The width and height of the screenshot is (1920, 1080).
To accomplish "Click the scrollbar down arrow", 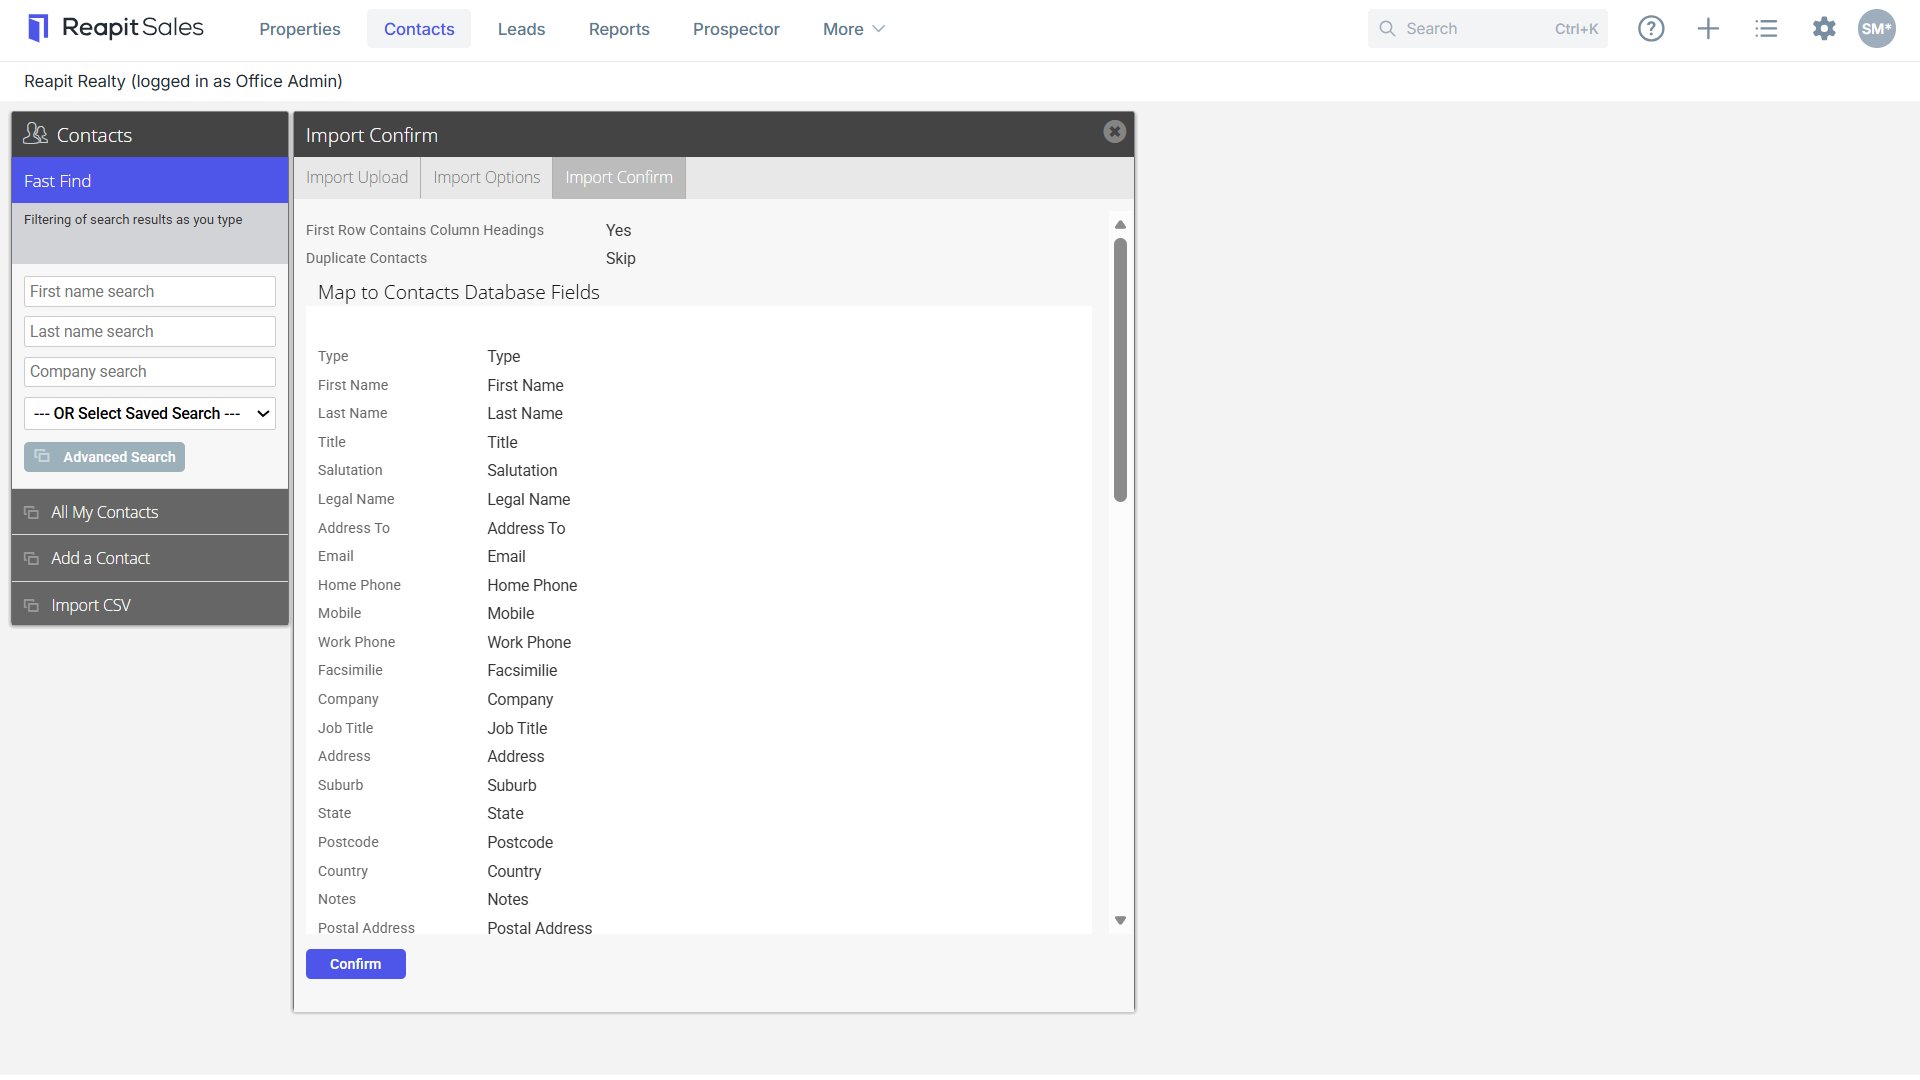I will point(1120,920).
